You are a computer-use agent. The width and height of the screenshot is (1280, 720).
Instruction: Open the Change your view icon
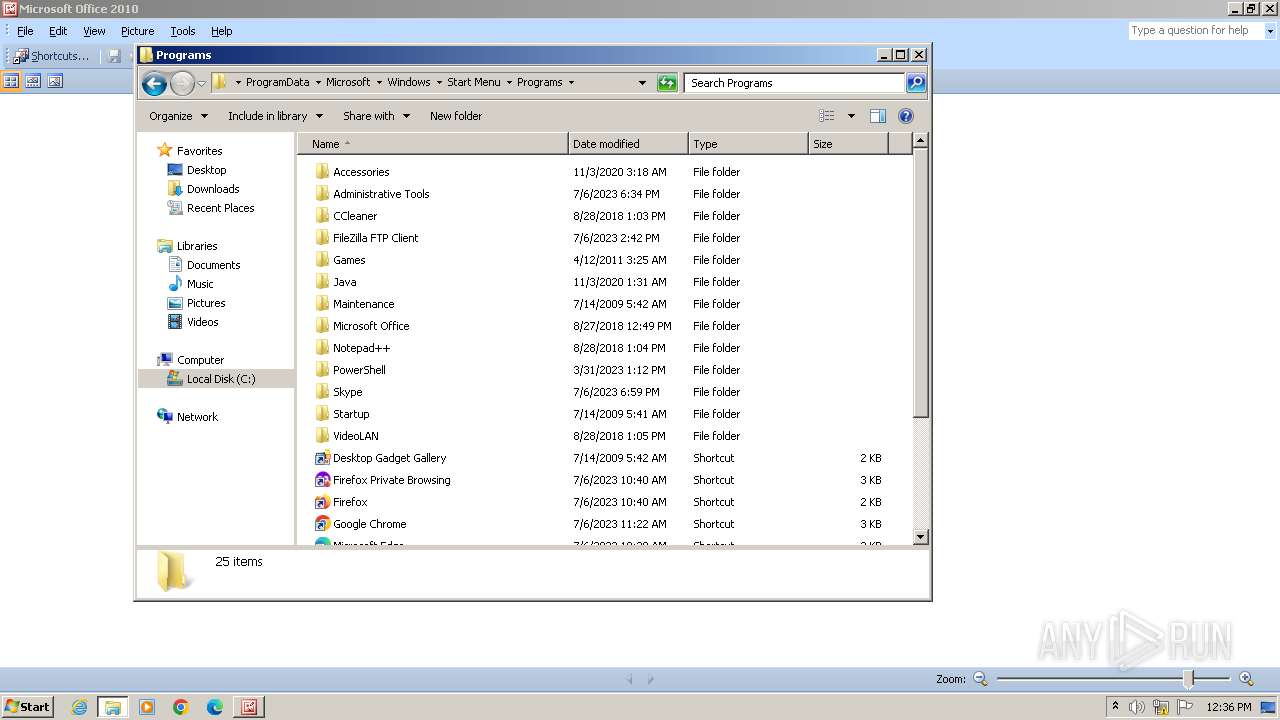click(x=827, y=116)
